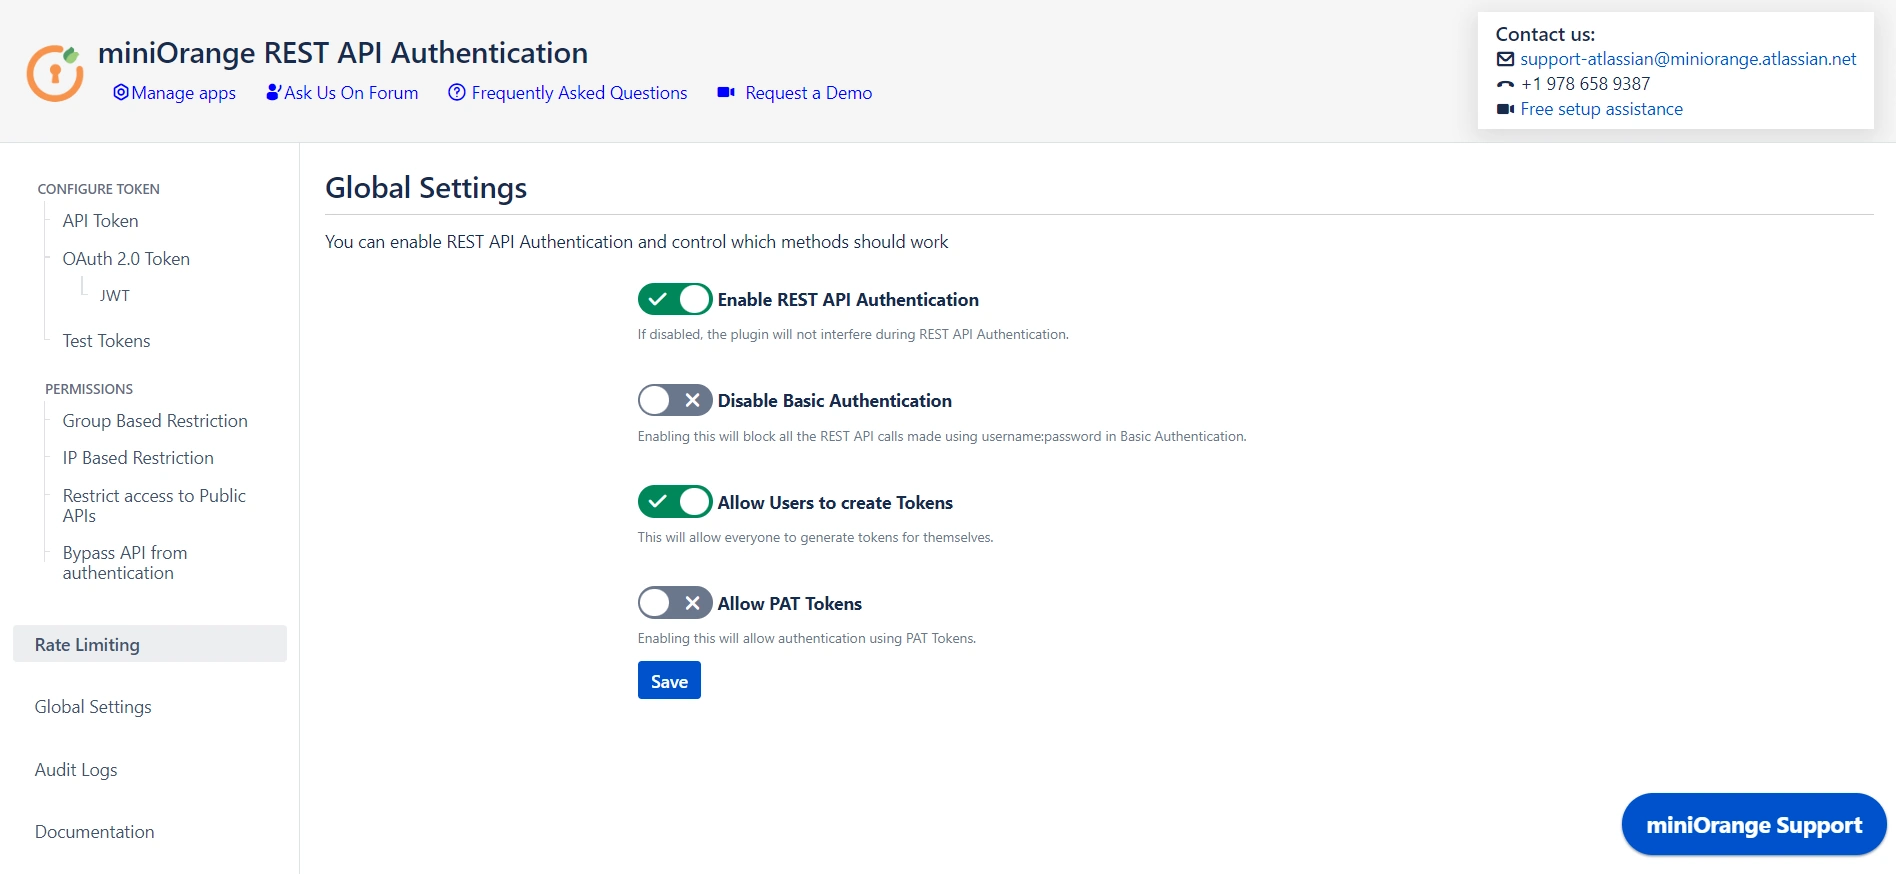Click the Global Settings page heading
The image size is (1896, 874).
[426, 188]
